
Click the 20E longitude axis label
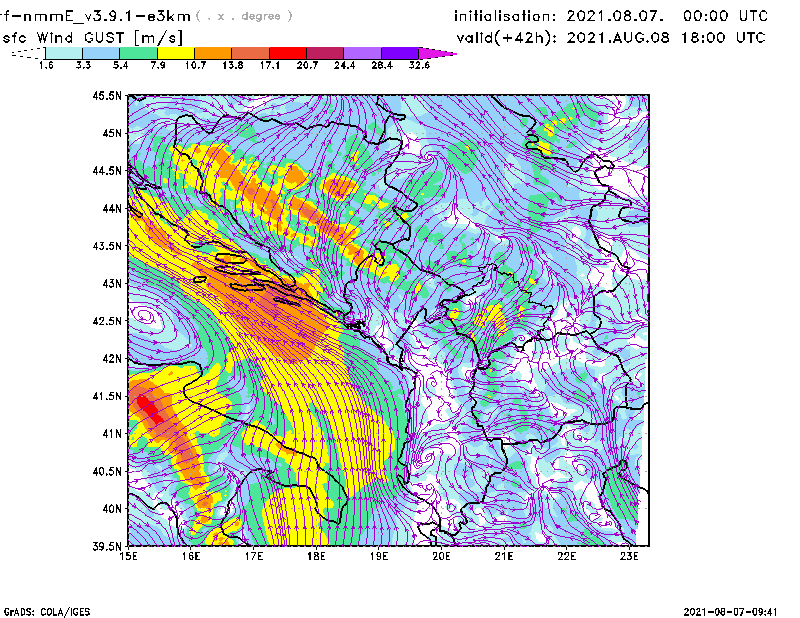point(441,556)
